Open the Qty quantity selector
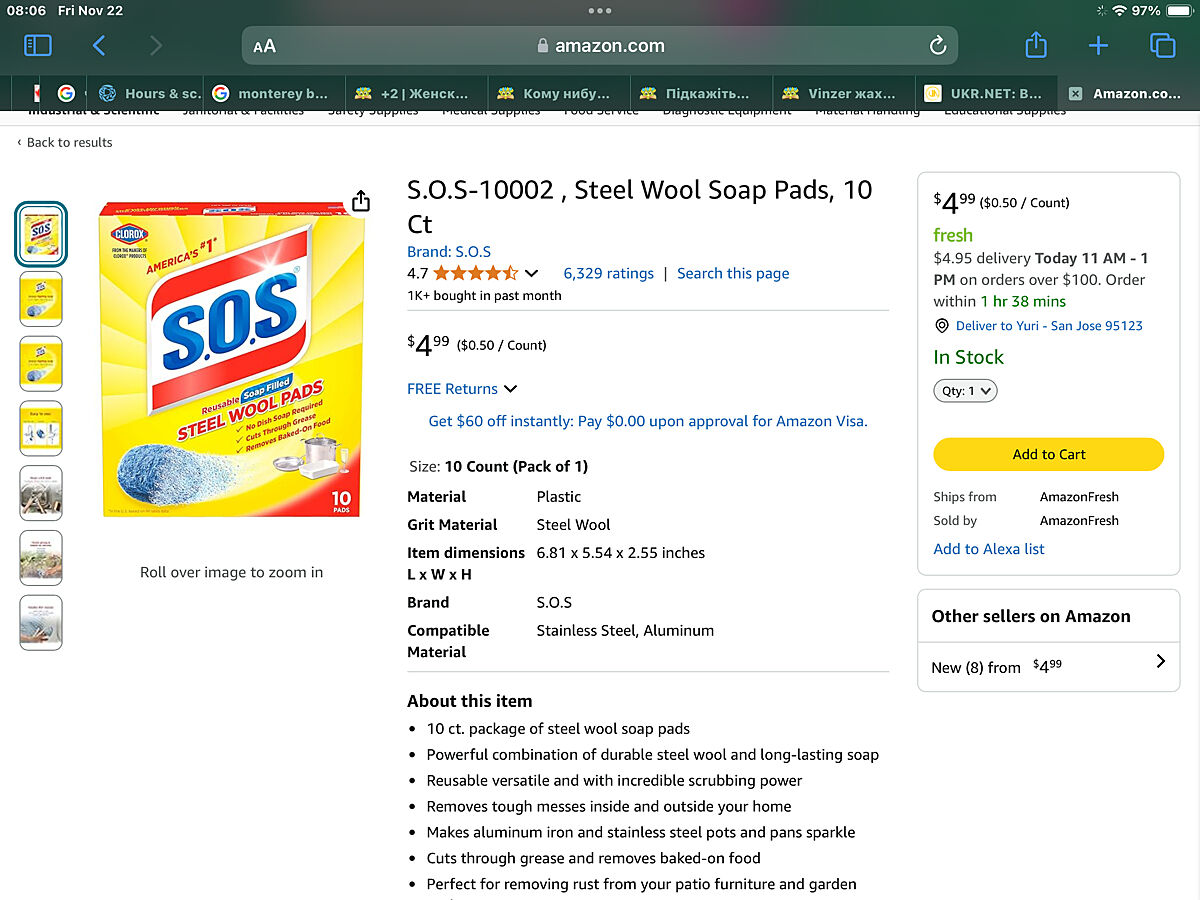The width and height of the screenshot is (1200, 900). pos(965,391)
